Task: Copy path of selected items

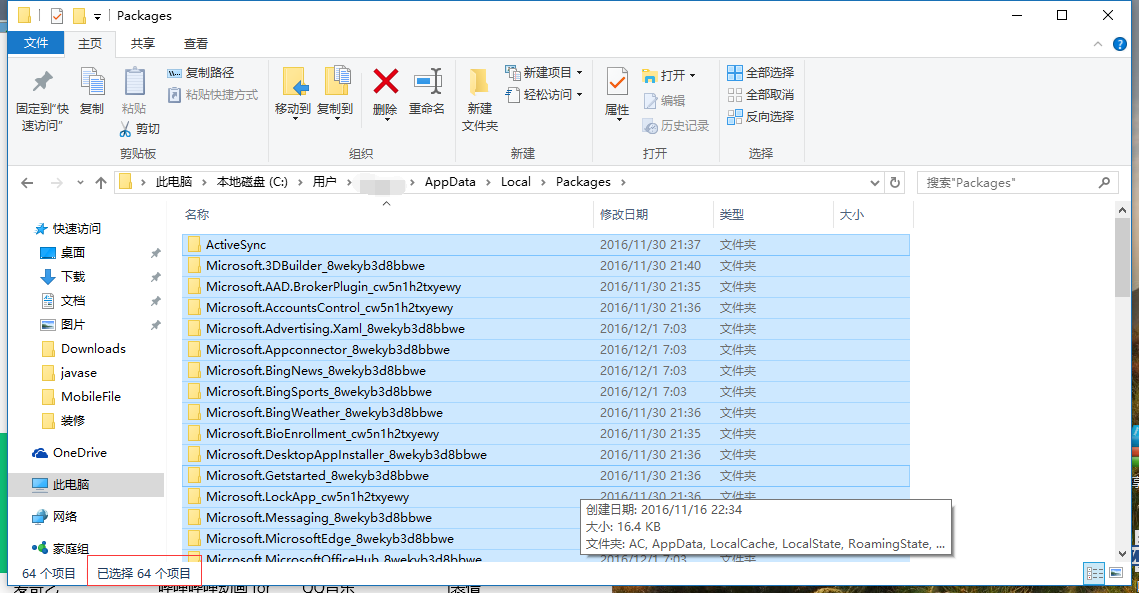Action: pyautogui.click(x=201, y=73)
